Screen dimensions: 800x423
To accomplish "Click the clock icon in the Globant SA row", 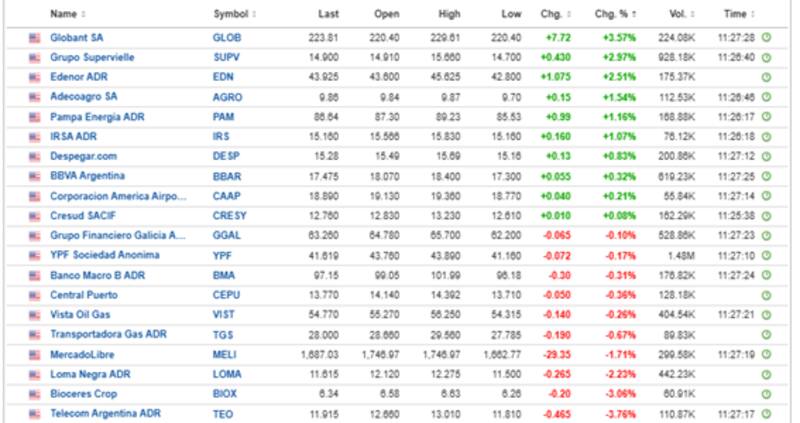I will tap(766, 38).
